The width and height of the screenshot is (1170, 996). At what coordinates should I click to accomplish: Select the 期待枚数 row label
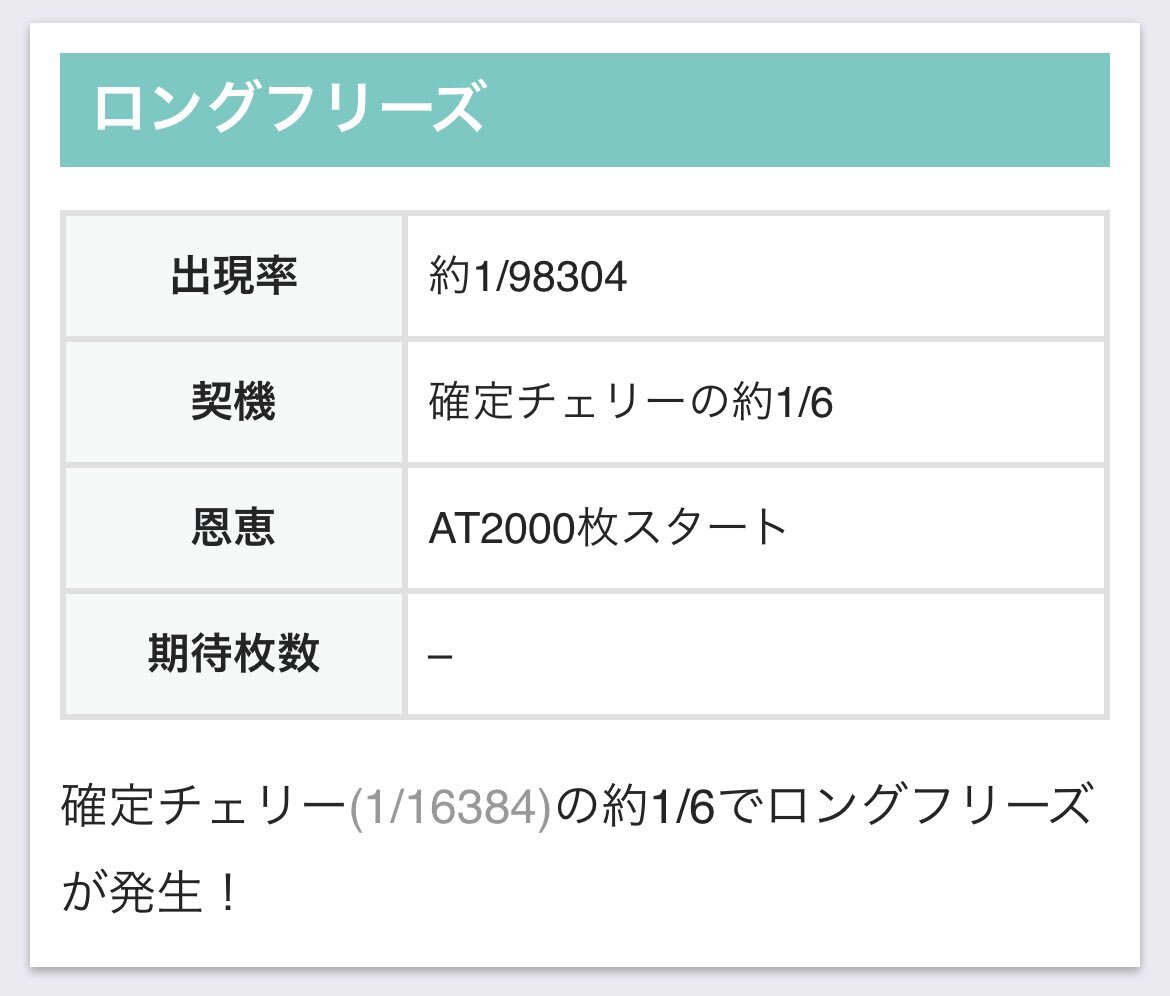click(x=234, y=654)
